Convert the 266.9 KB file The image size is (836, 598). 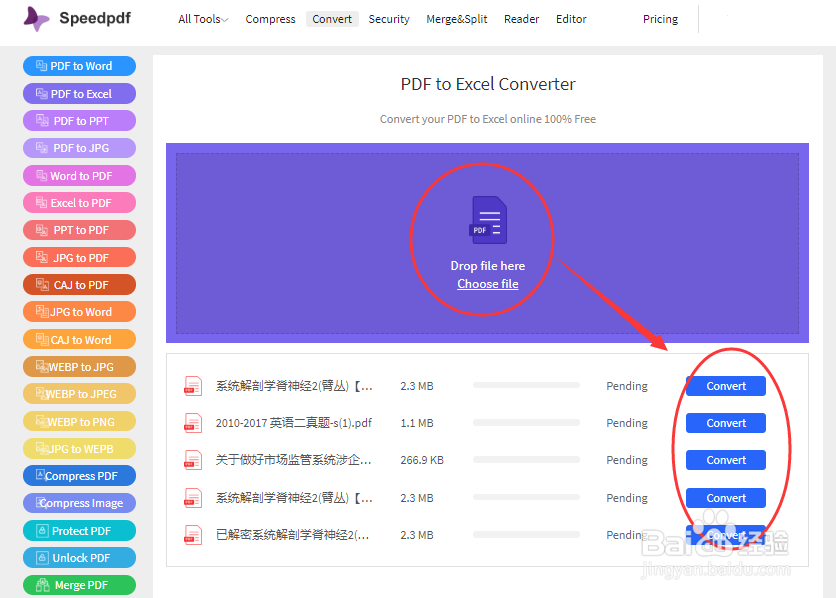pyautogui.click(x=726, y=460)
